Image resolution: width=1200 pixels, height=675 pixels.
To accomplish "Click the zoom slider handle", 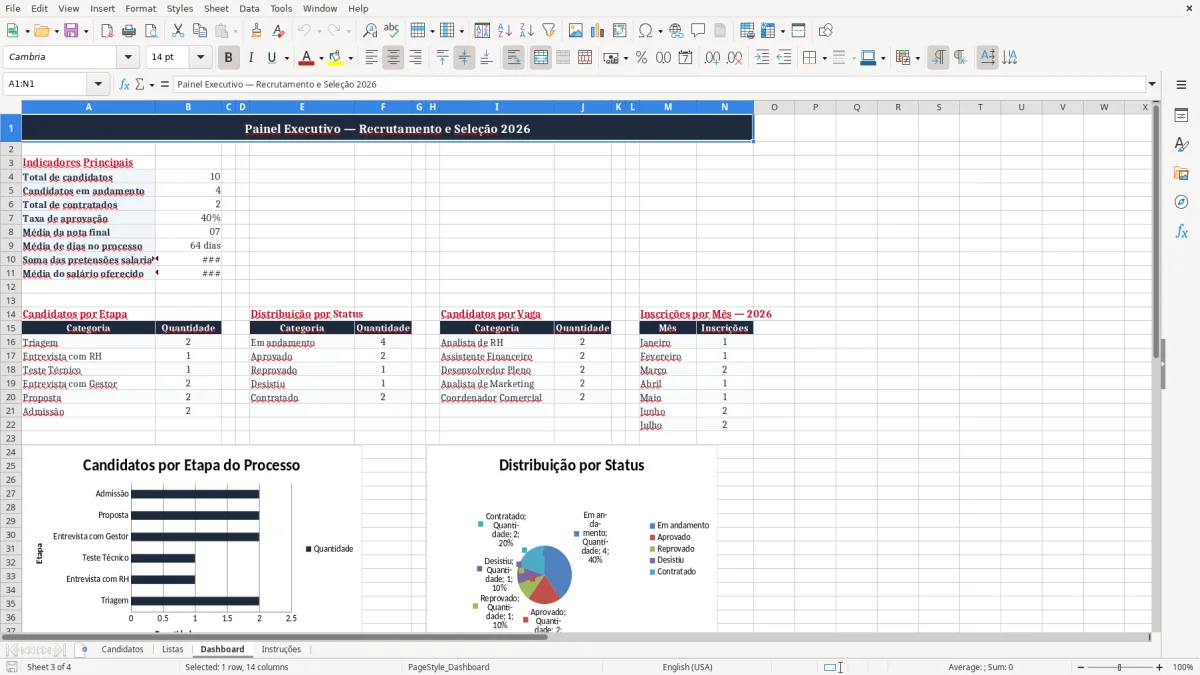I will (x=1119, y=667).
